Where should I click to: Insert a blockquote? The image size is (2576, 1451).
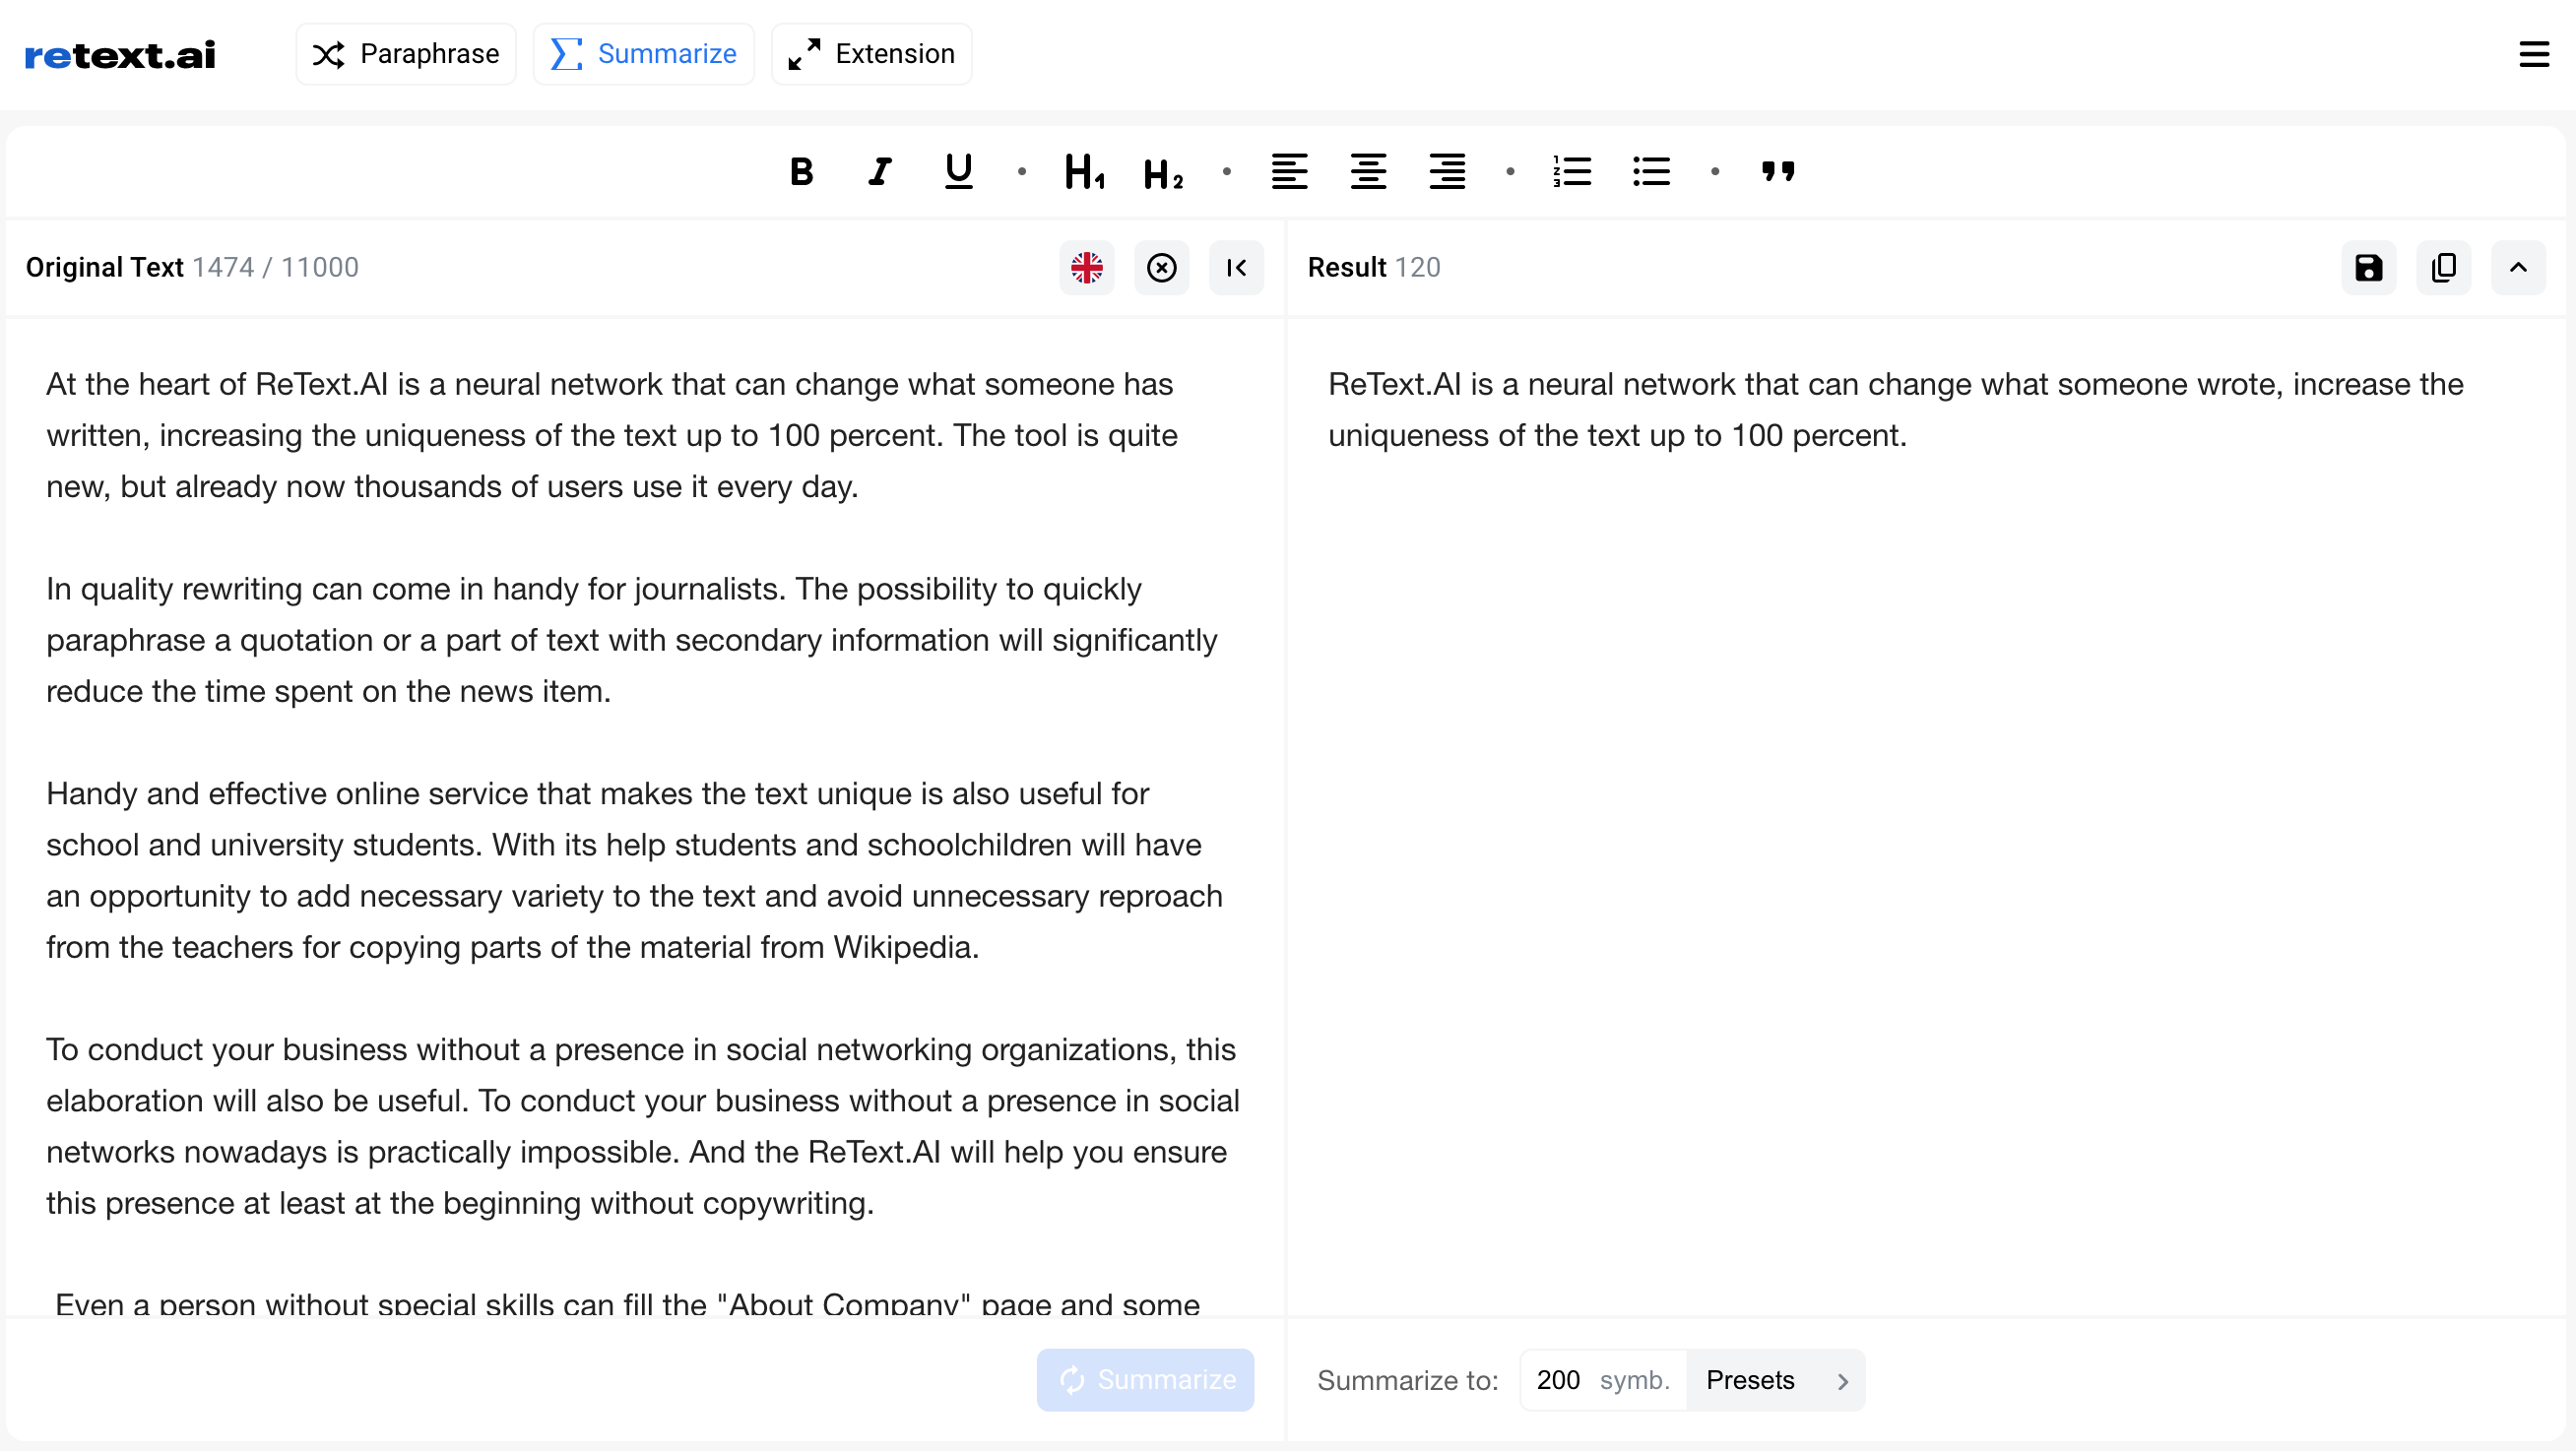click(1779, 171)
